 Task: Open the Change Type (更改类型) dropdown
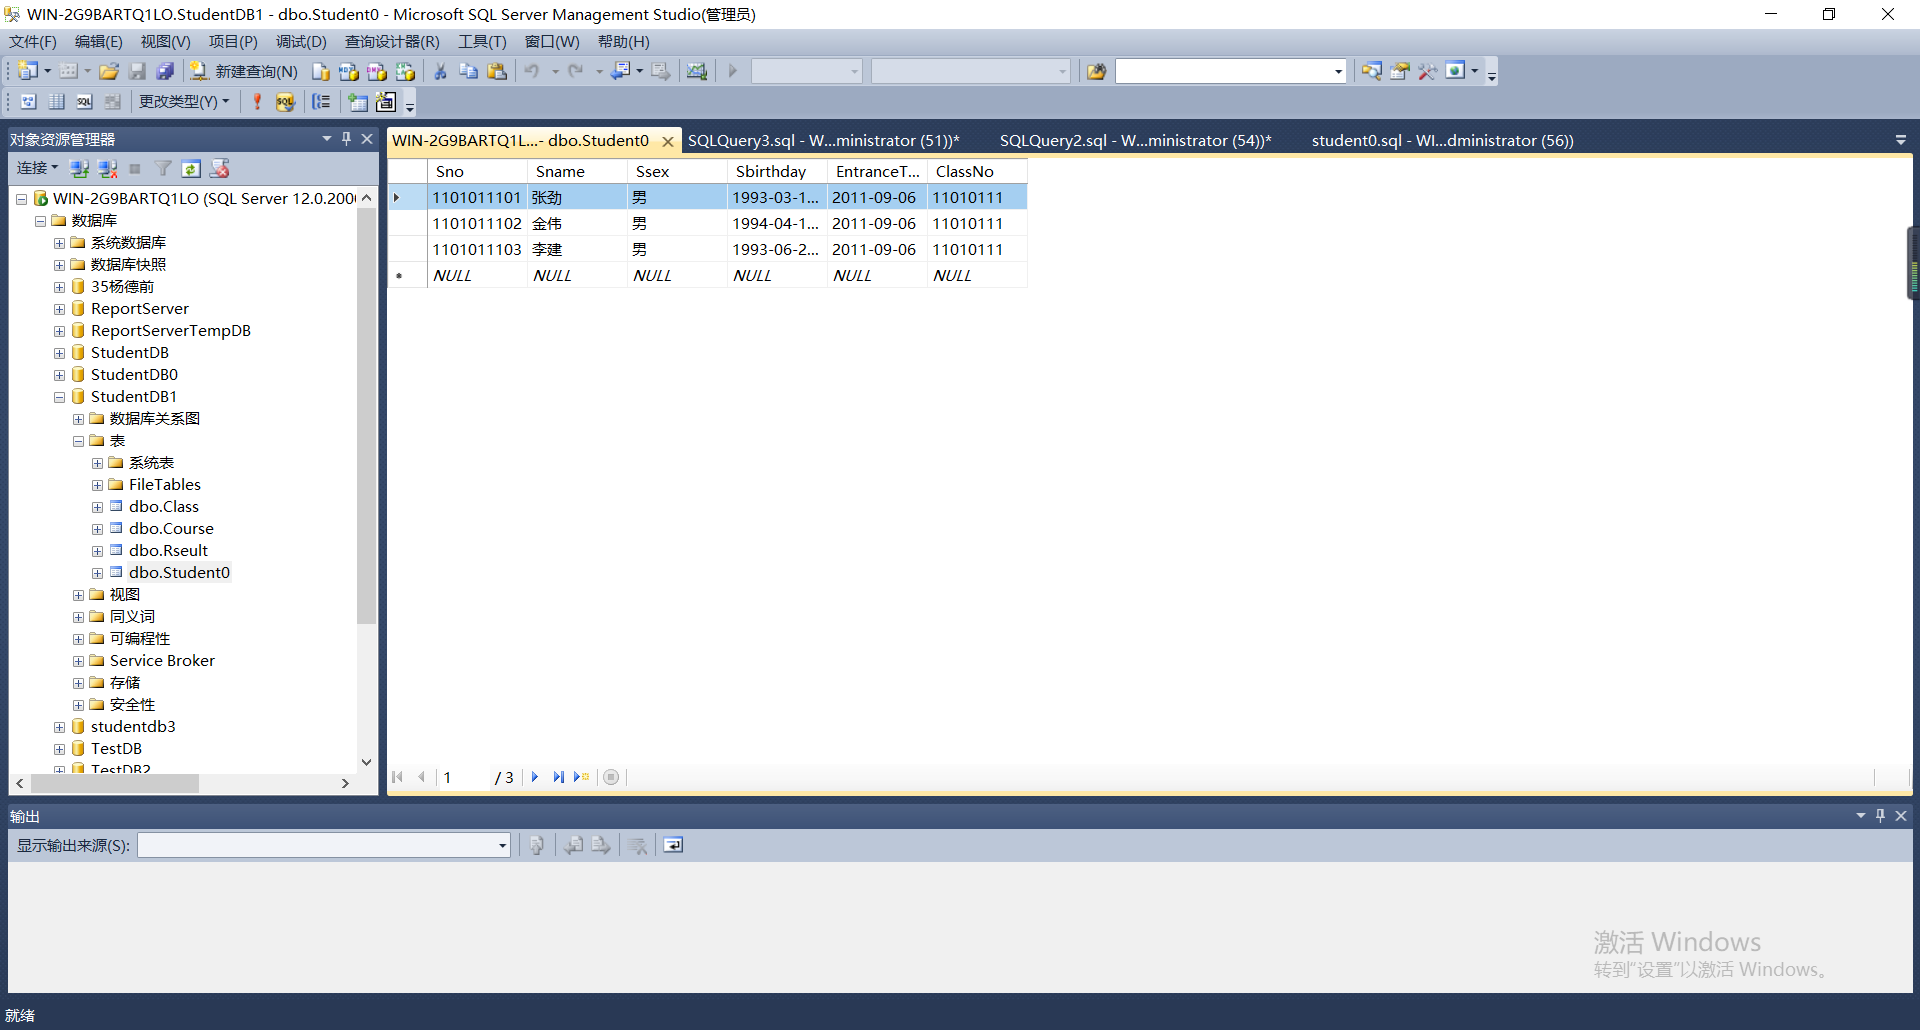click(x=184, y=101)
